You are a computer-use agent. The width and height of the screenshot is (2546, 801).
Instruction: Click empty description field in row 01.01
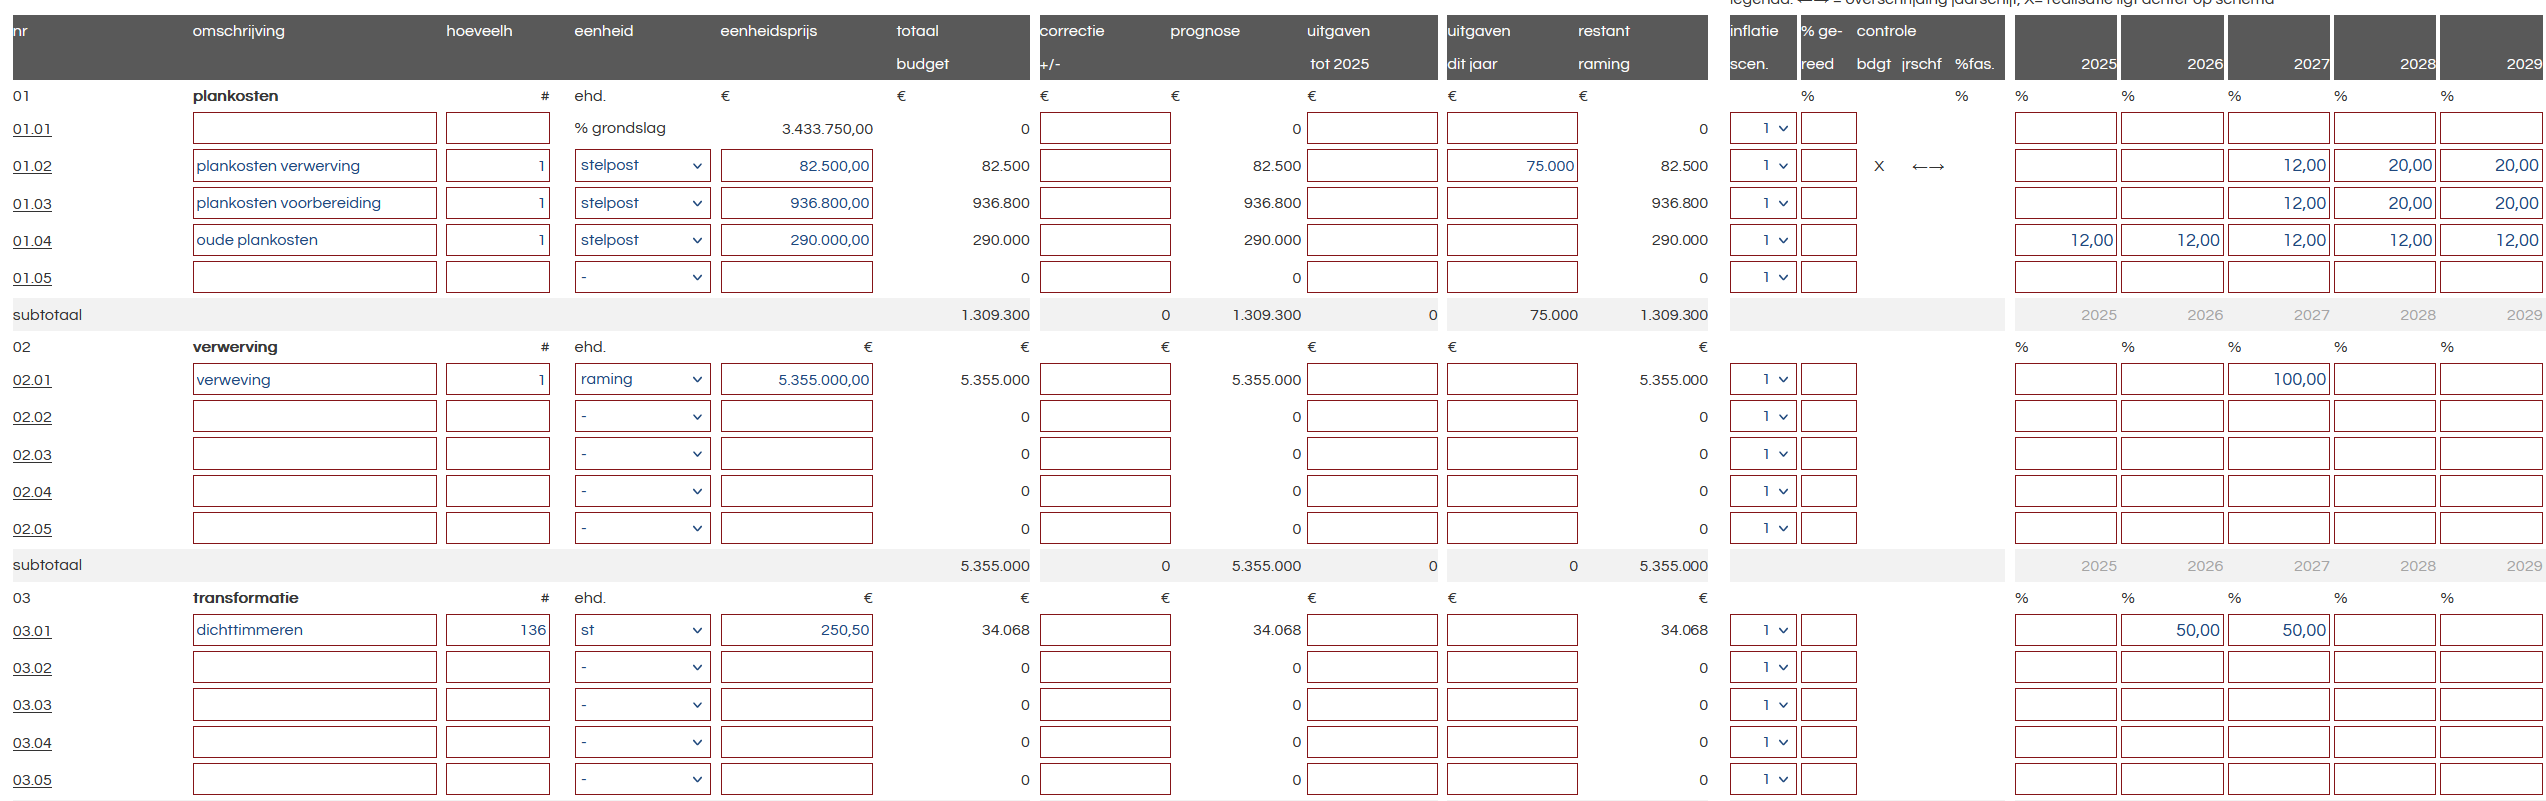point(314,129)
